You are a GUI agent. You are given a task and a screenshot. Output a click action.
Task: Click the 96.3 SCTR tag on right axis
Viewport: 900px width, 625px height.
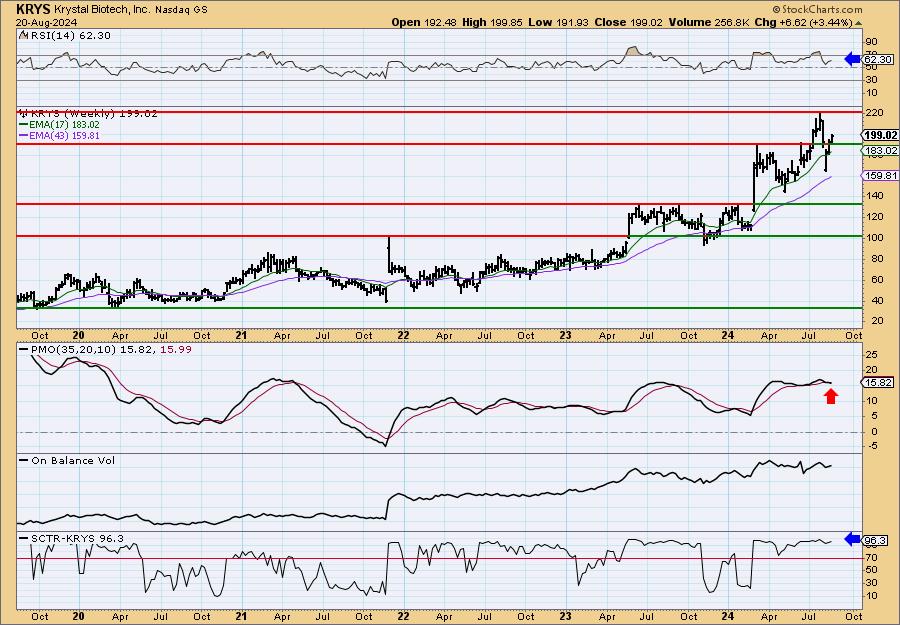pyautogui.click(x=876, y=541)
